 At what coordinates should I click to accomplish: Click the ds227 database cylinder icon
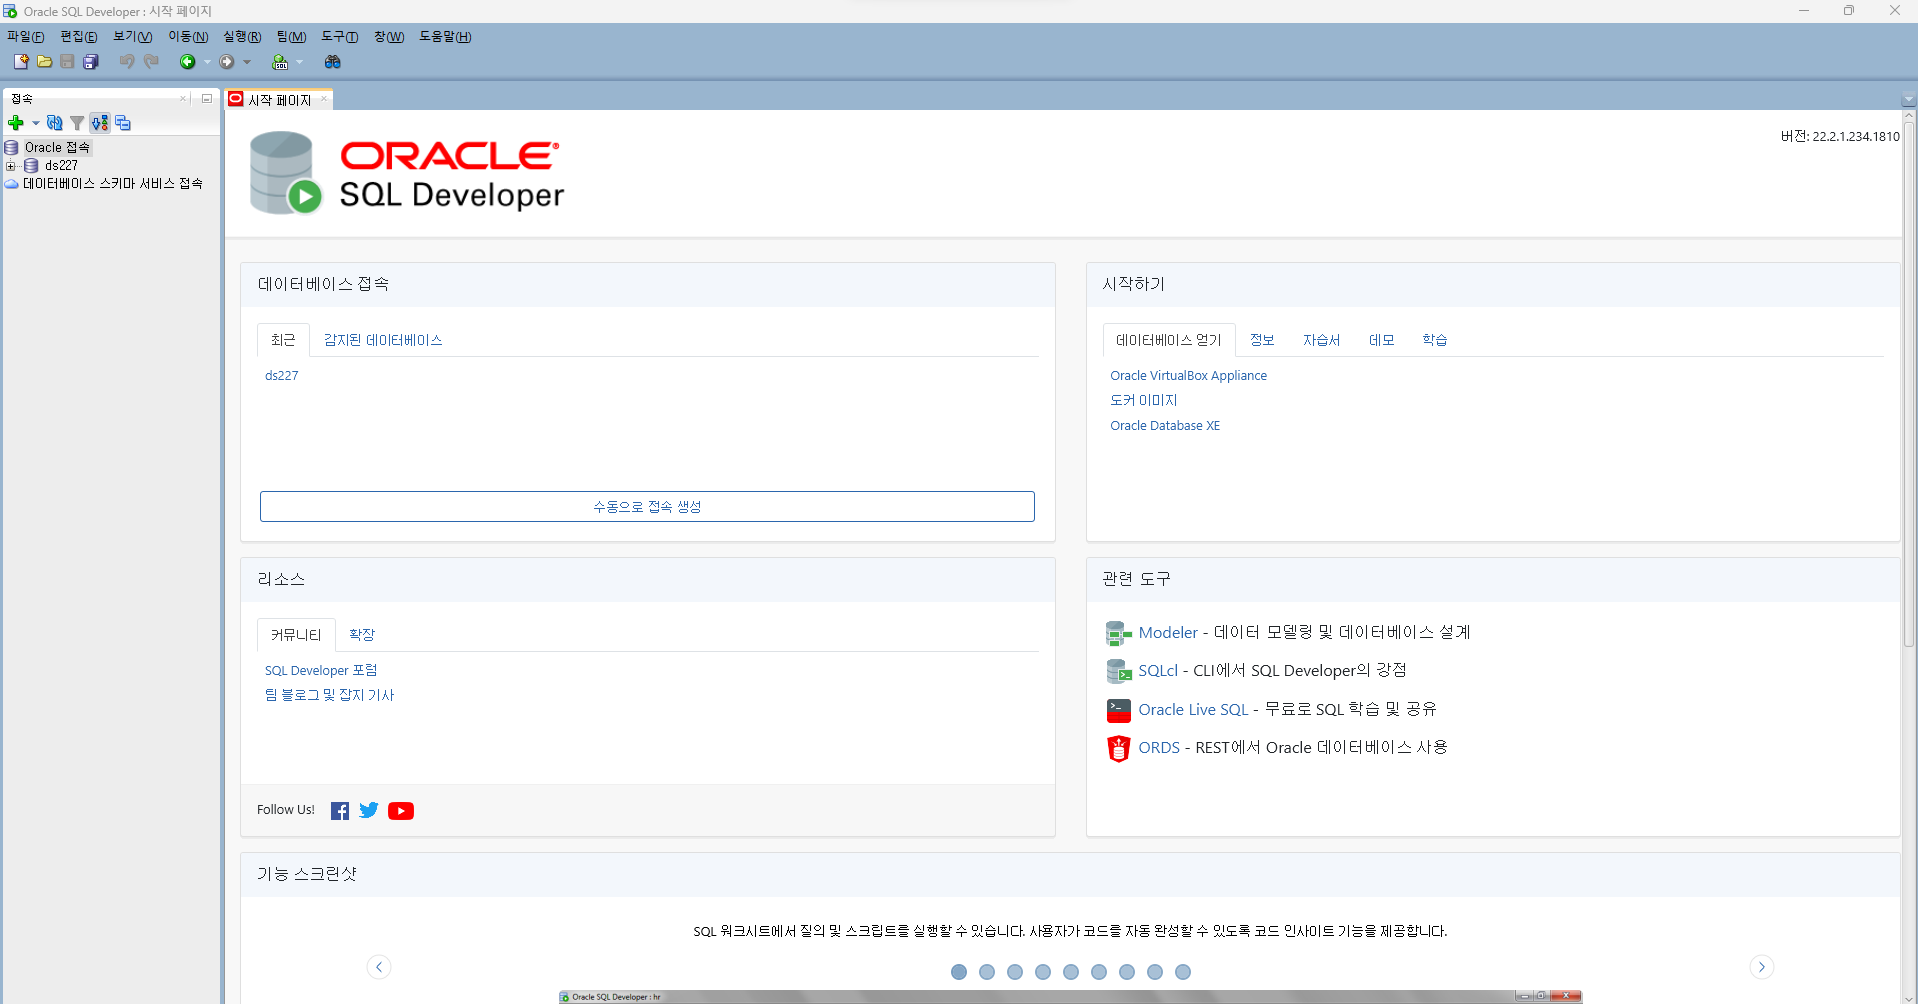click(31, 166)
